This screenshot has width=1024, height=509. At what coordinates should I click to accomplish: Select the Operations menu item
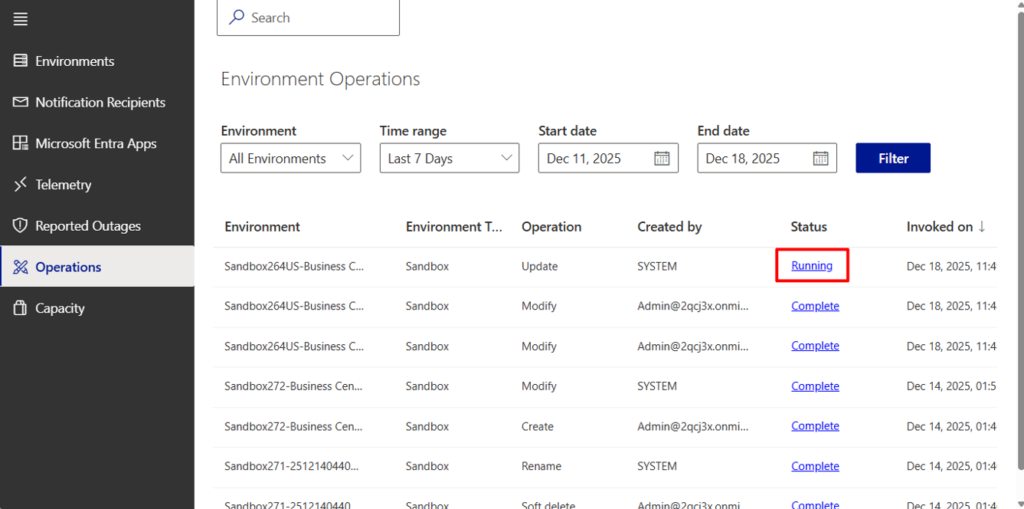click(68, 267)
